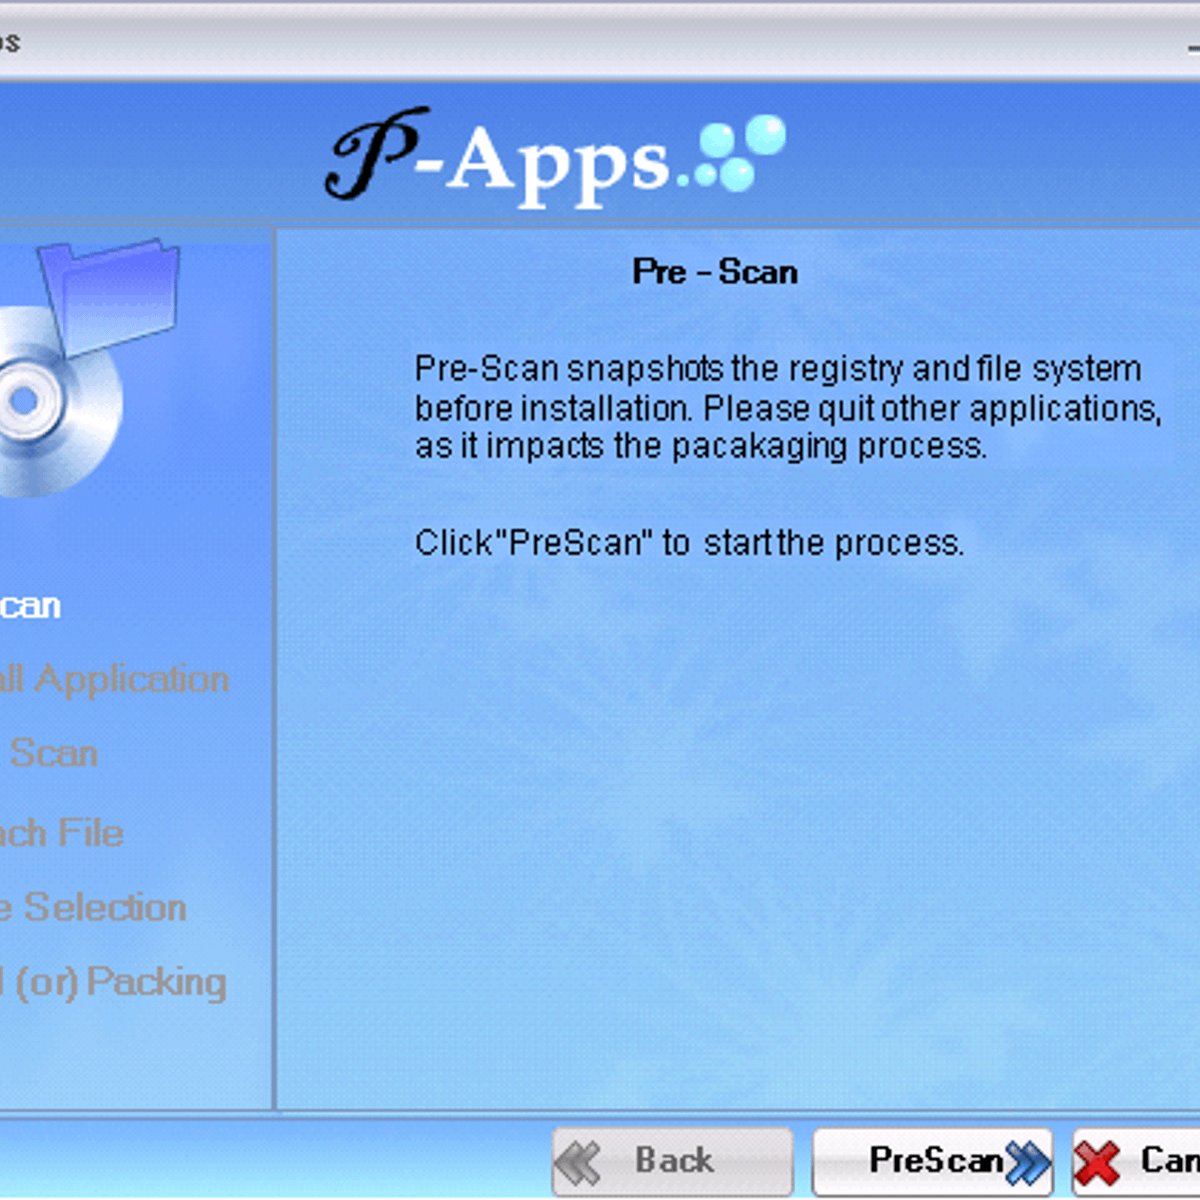Click the grey double-arrow icon on Back

tap(579, 1162)
